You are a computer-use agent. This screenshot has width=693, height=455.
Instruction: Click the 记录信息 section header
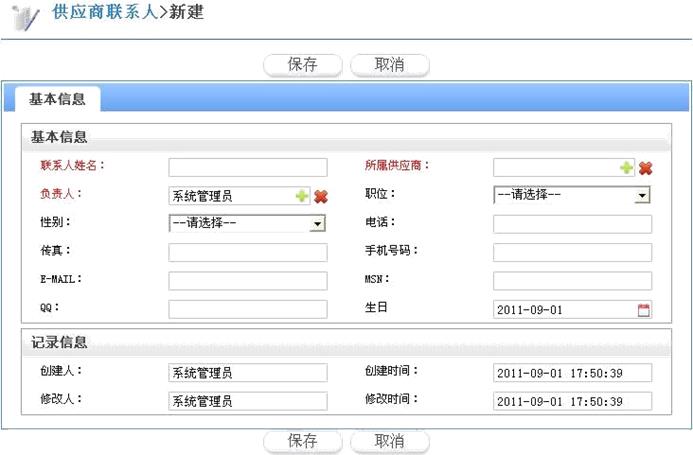pos(346,343)
